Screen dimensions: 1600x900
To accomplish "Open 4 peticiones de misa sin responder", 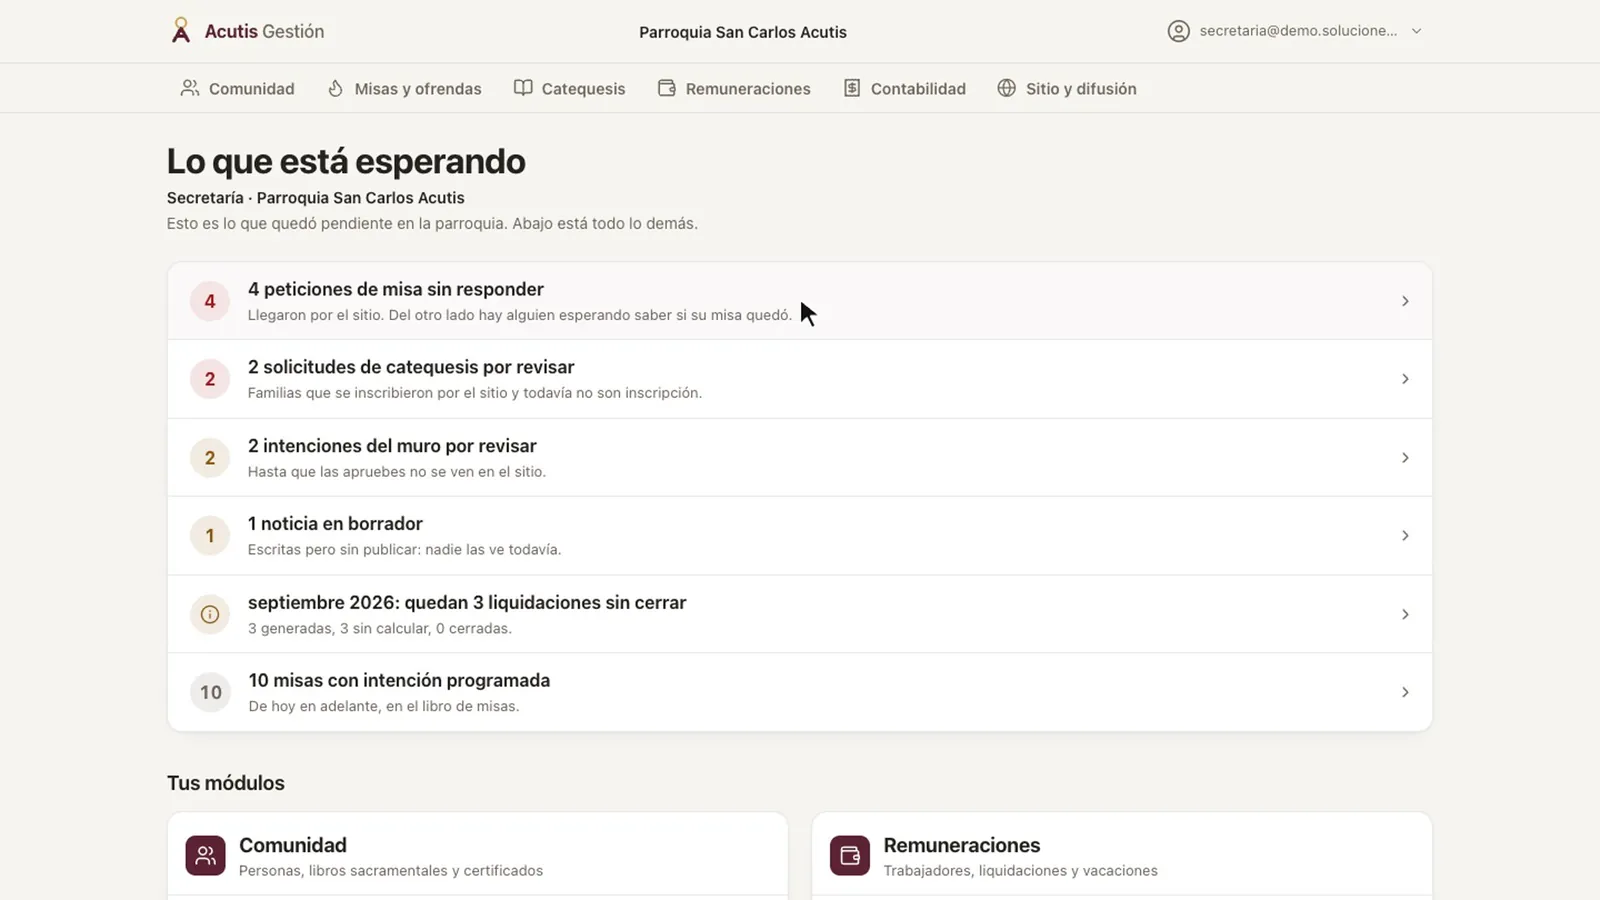I will pos(800,301).
